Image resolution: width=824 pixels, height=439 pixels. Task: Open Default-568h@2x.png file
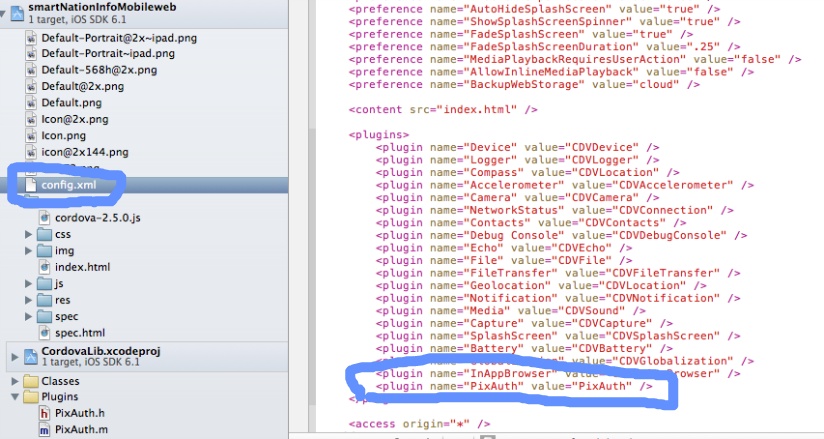pos(99,70)
